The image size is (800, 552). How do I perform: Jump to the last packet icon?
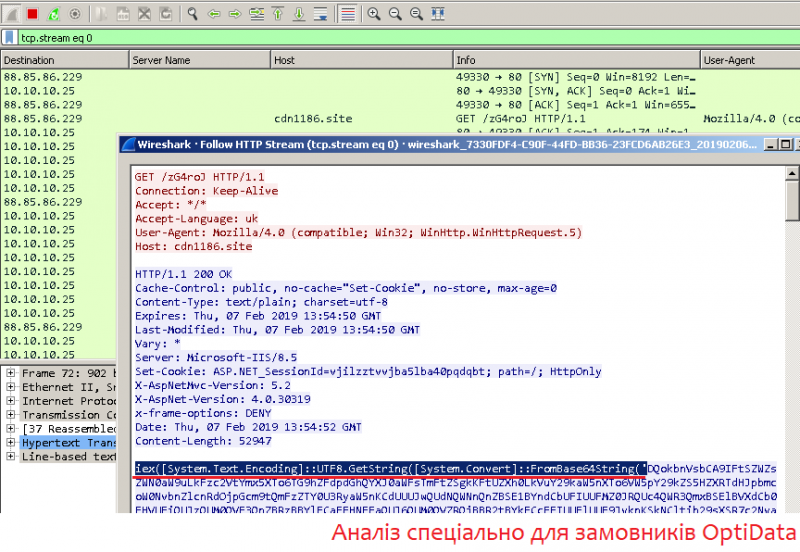(298, 14)
